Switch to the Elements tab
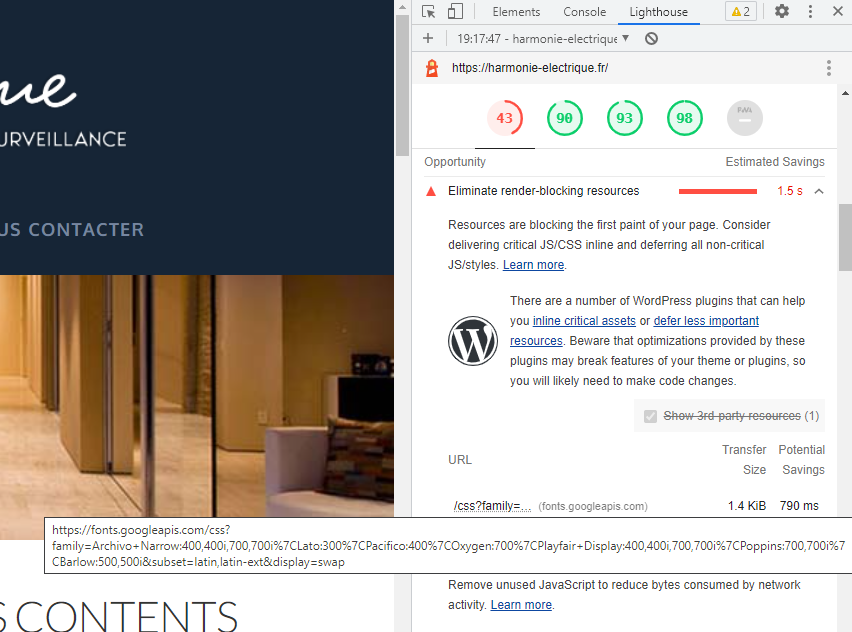Screen dimensions: 852x632 click(516, 12)
